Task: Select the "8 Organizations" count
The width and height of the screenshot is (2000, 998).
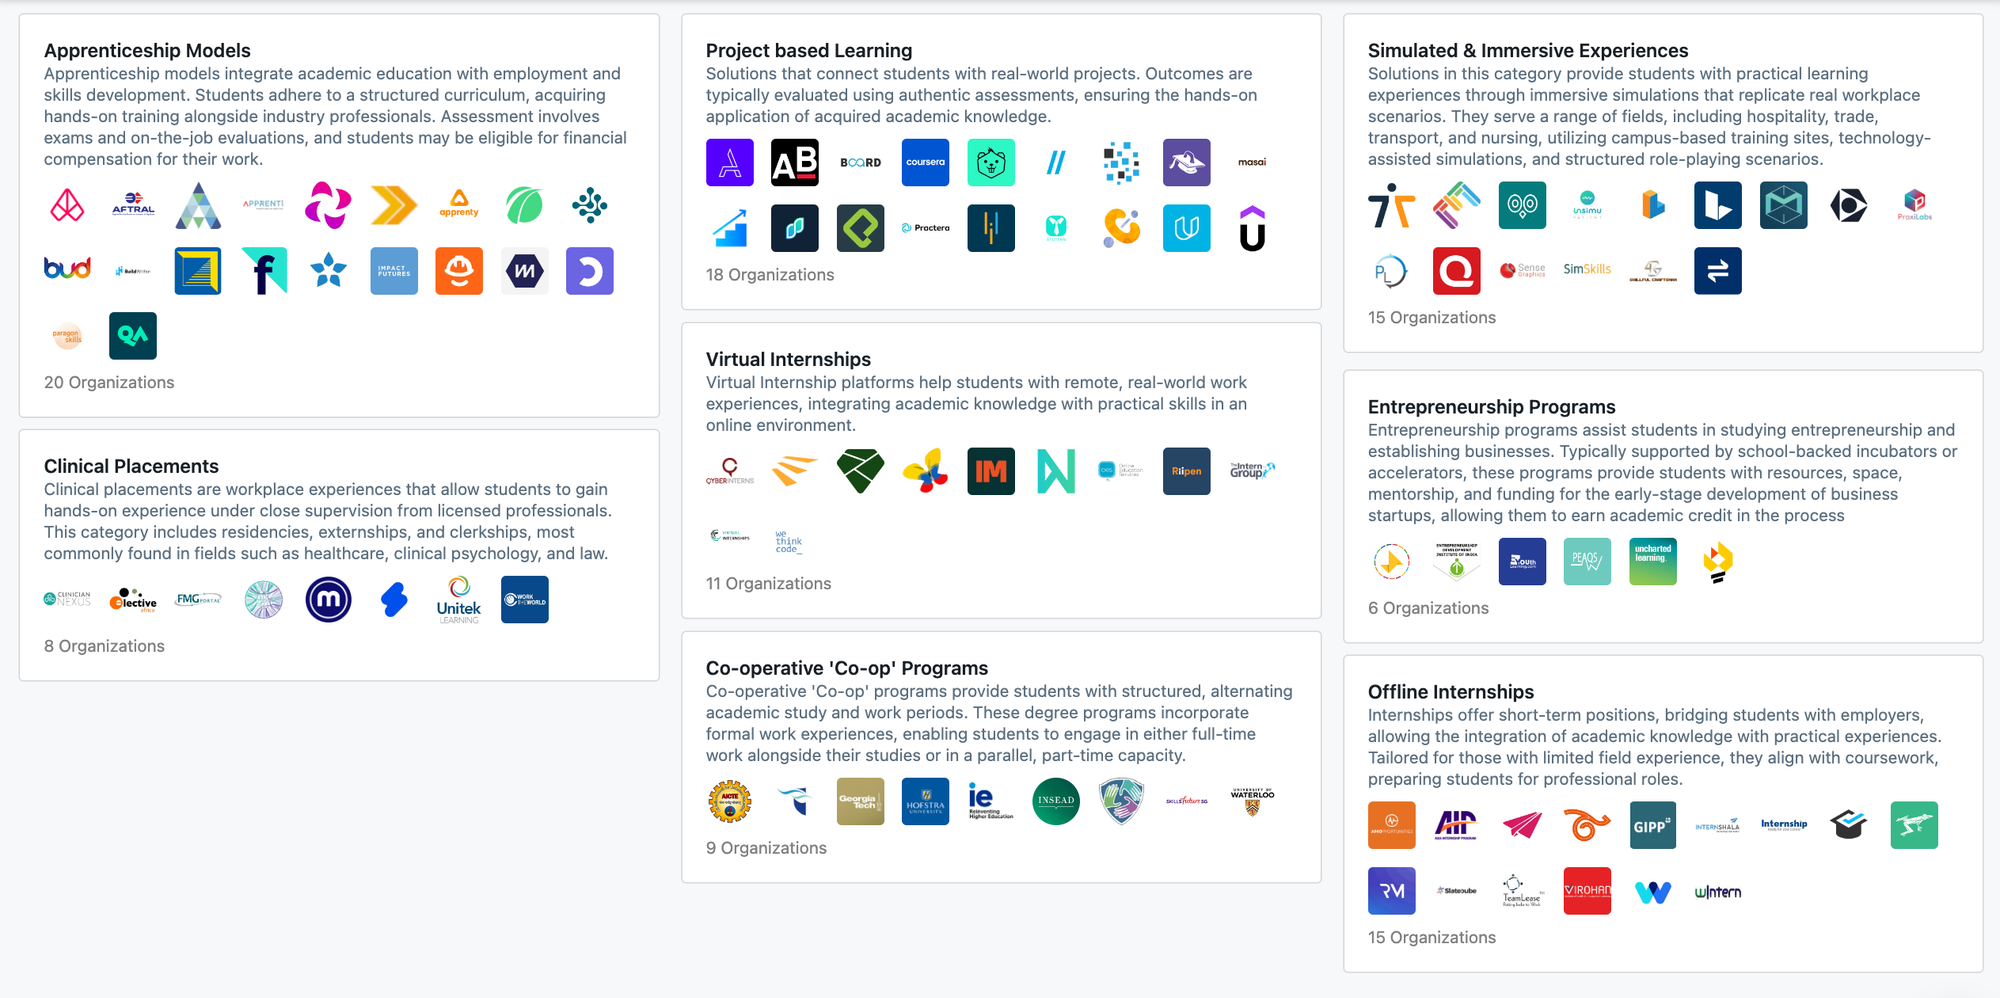Action: [104, 646]
